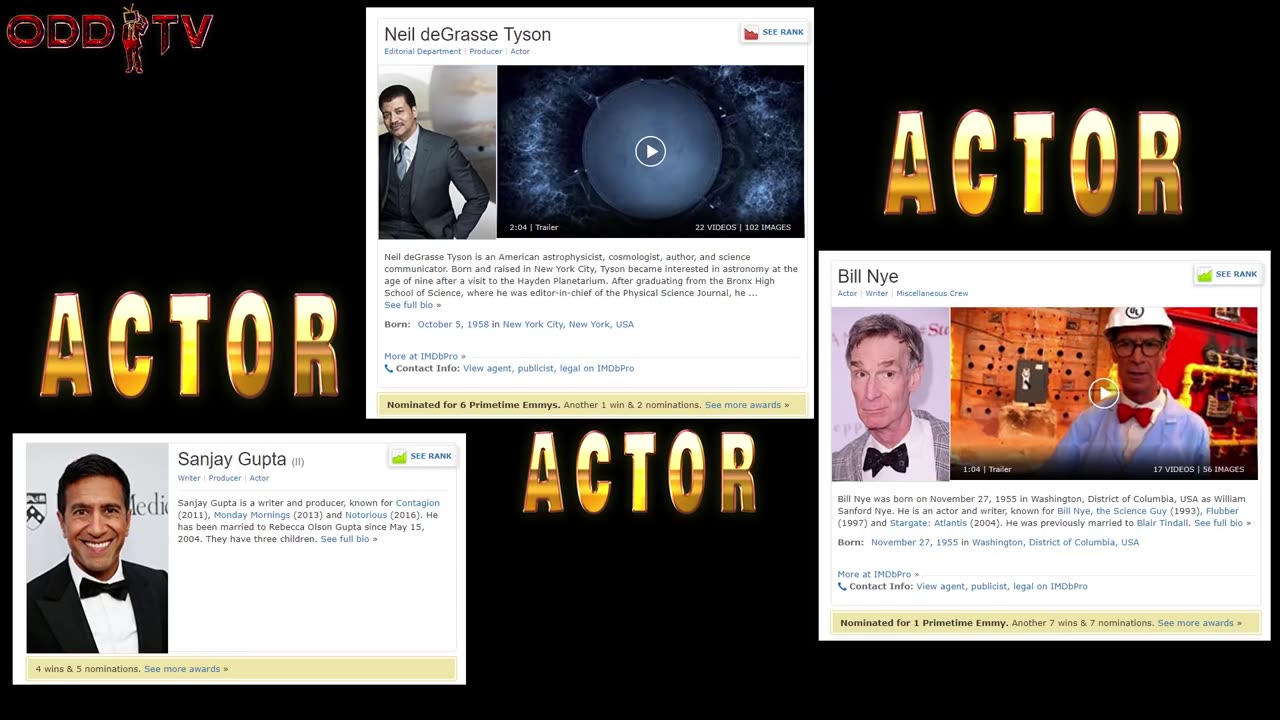The width and height of the screenshot is (1280, 720).
Task: Open Neil deGrasse Tyson portrait photo
Action: [437, 152]
